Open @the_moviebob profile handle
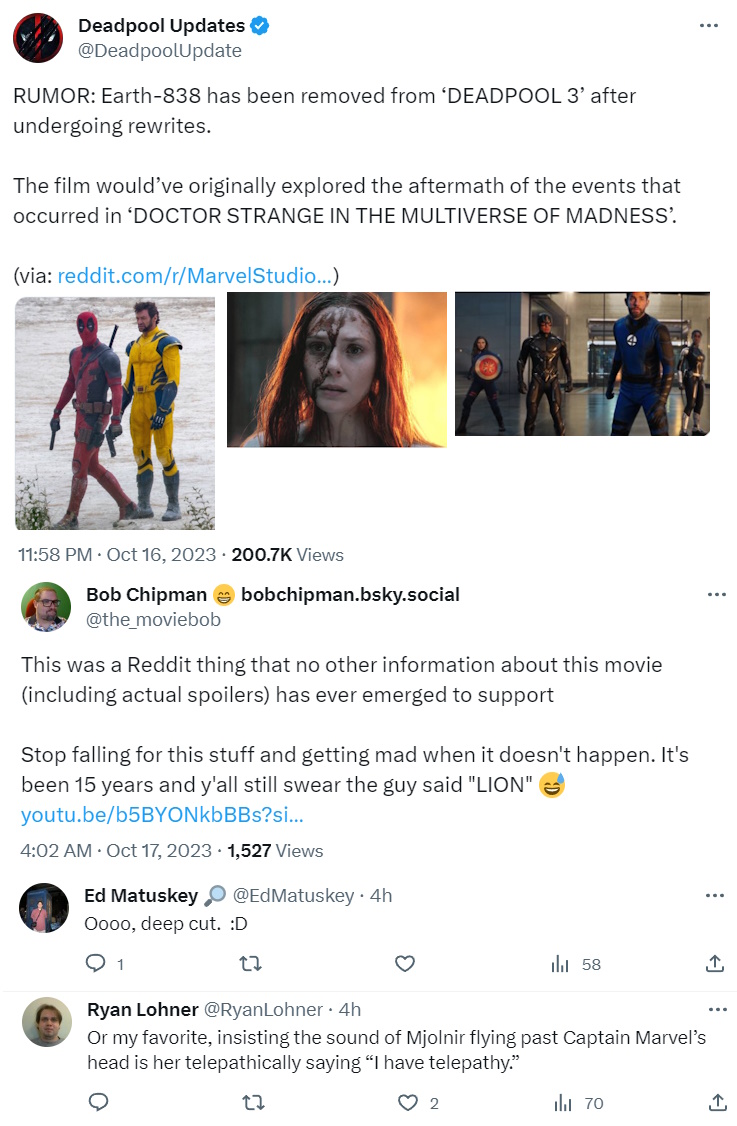The image size is (737, 1126). point(153,620)
